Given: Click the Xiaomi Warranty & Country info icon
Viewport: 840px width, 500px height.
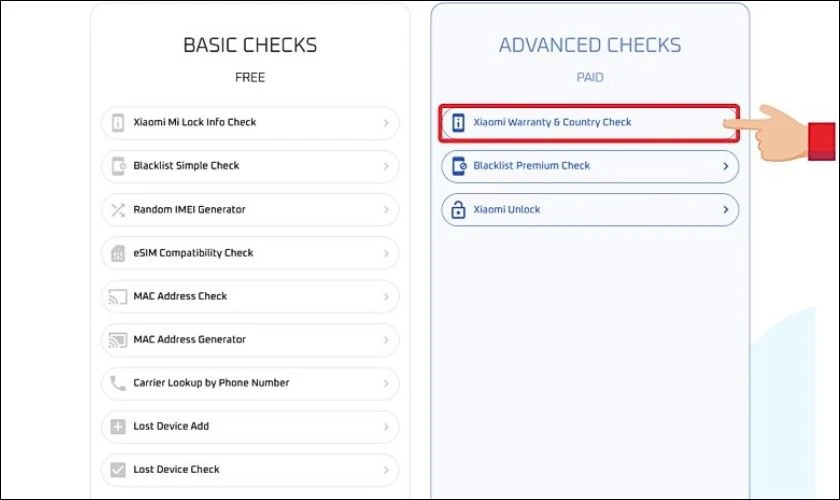Looking at the screenshot, I should coord(458,123).
